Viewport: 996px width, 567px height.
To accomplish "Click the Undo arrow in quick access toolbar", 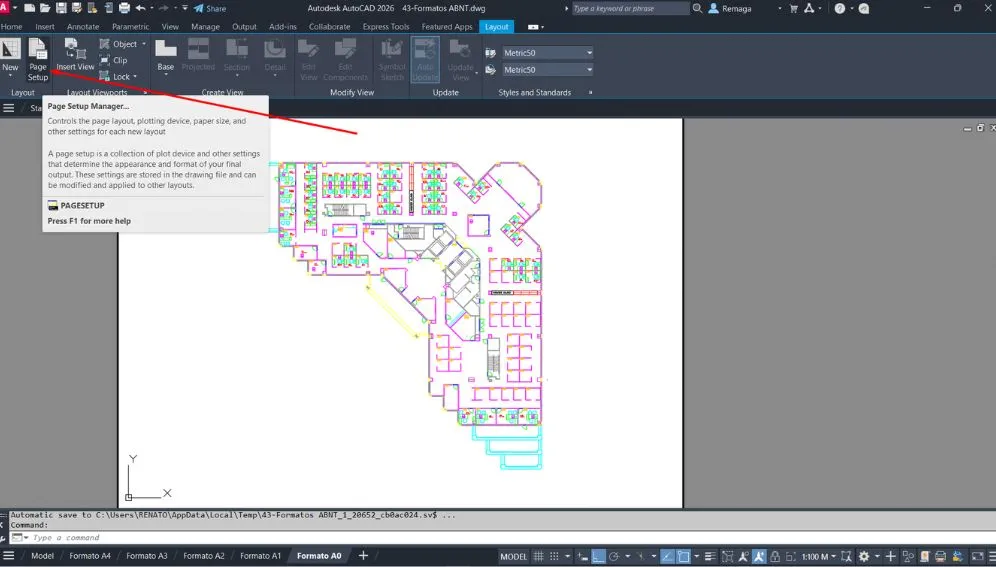I will [139, 8].
